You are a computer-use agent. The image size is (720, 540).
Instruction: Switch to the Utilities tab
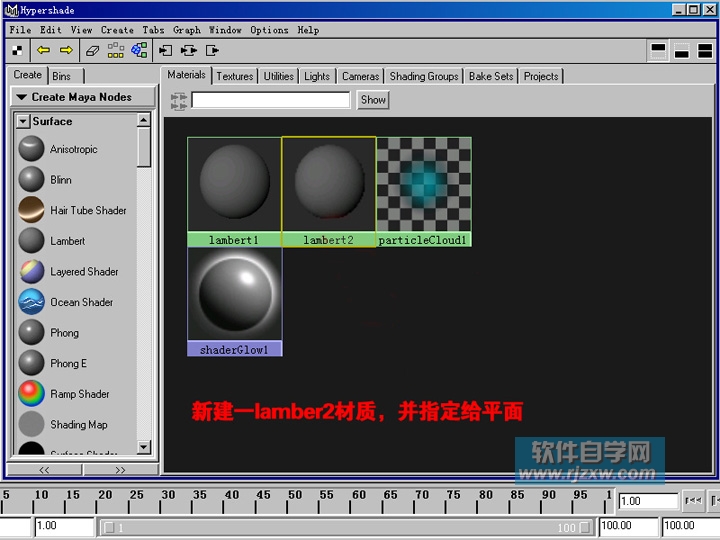pyautogui.click(x=278, y=76)
